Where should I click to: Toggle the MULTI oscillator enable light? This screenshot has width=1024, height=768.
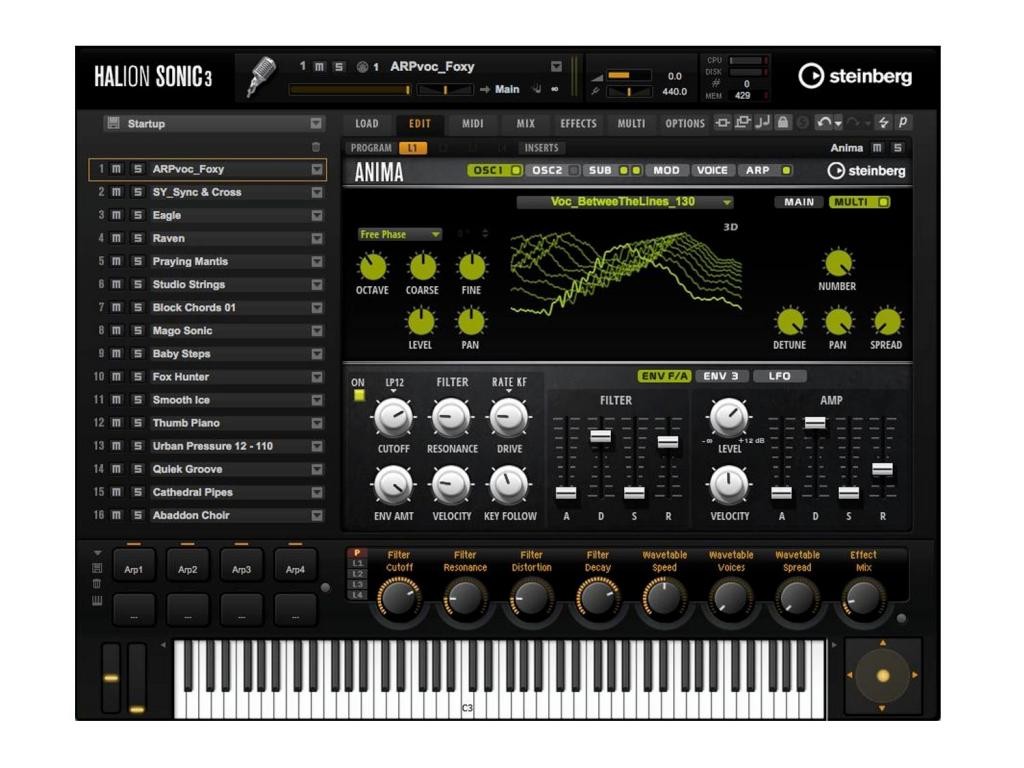coord(883,202)
